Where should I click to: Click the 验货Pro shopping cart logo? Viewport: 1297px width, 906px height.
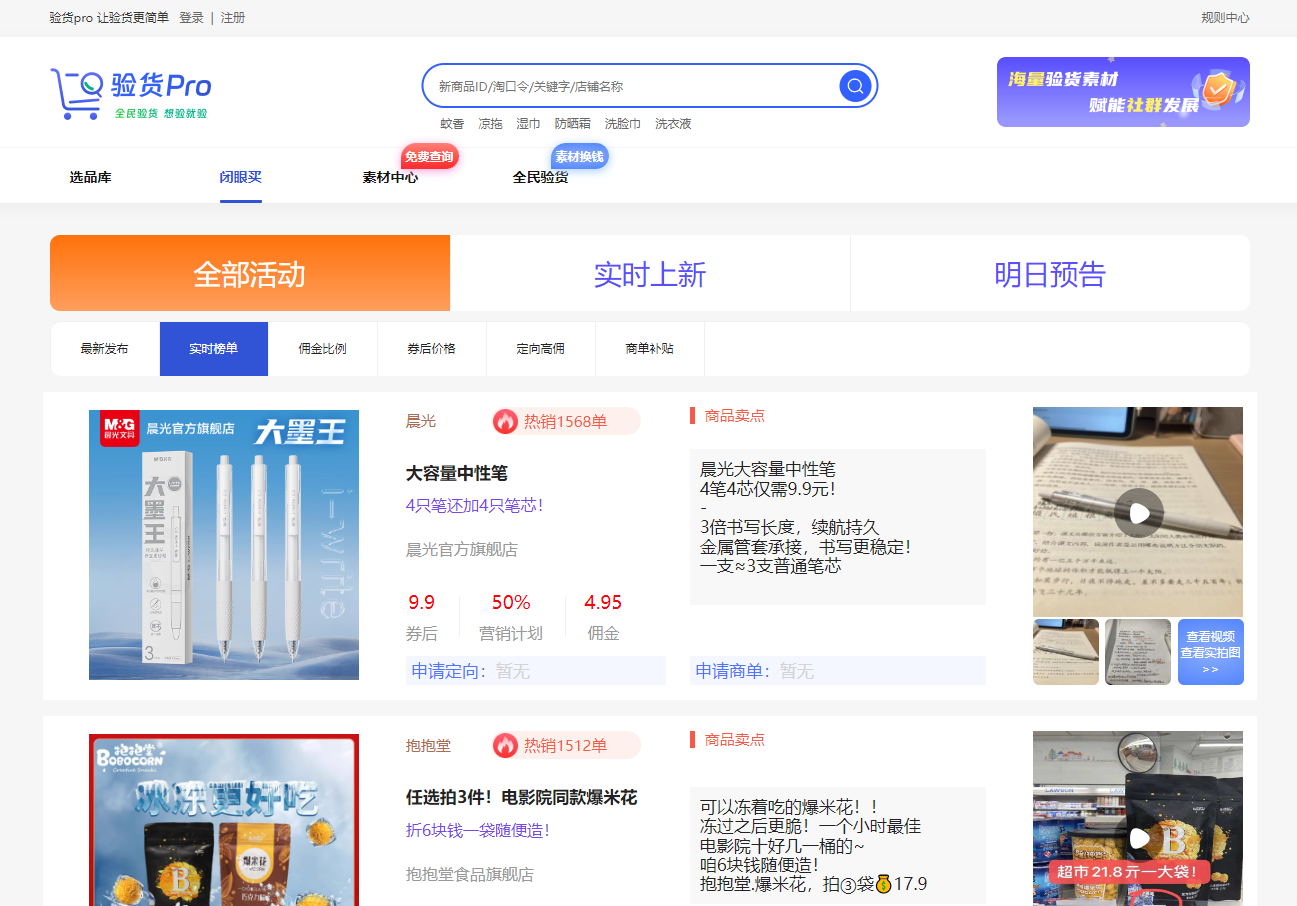click(x=130, y=93)
